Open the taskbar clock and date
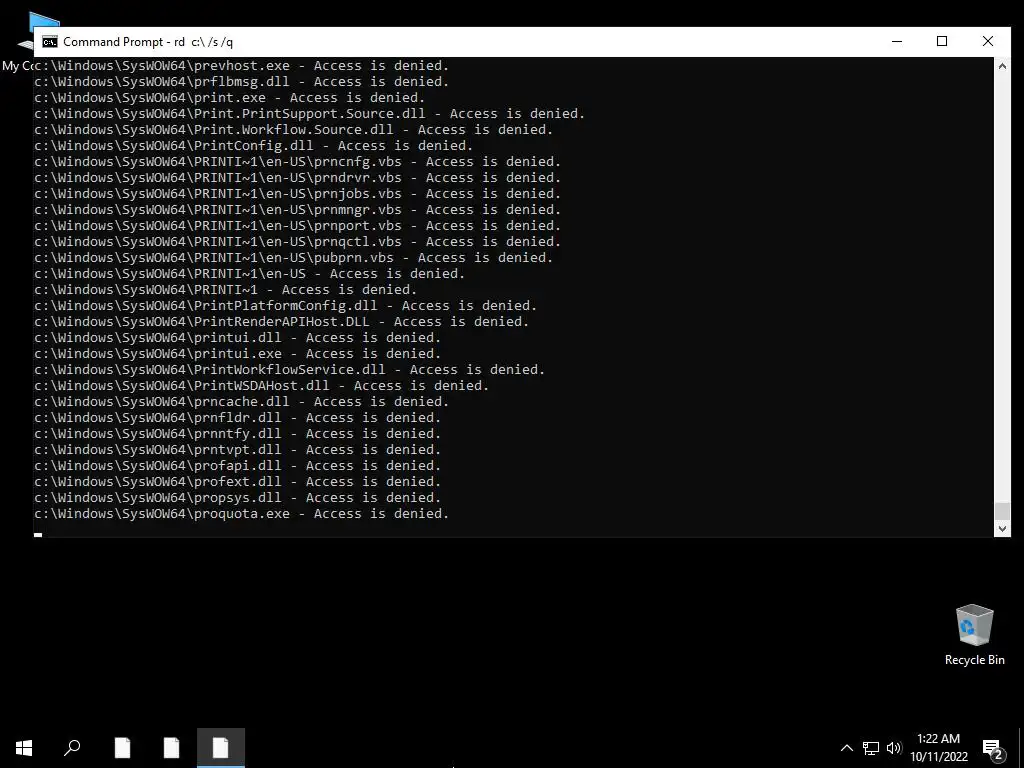1024x768 pixels. [938, 748]
